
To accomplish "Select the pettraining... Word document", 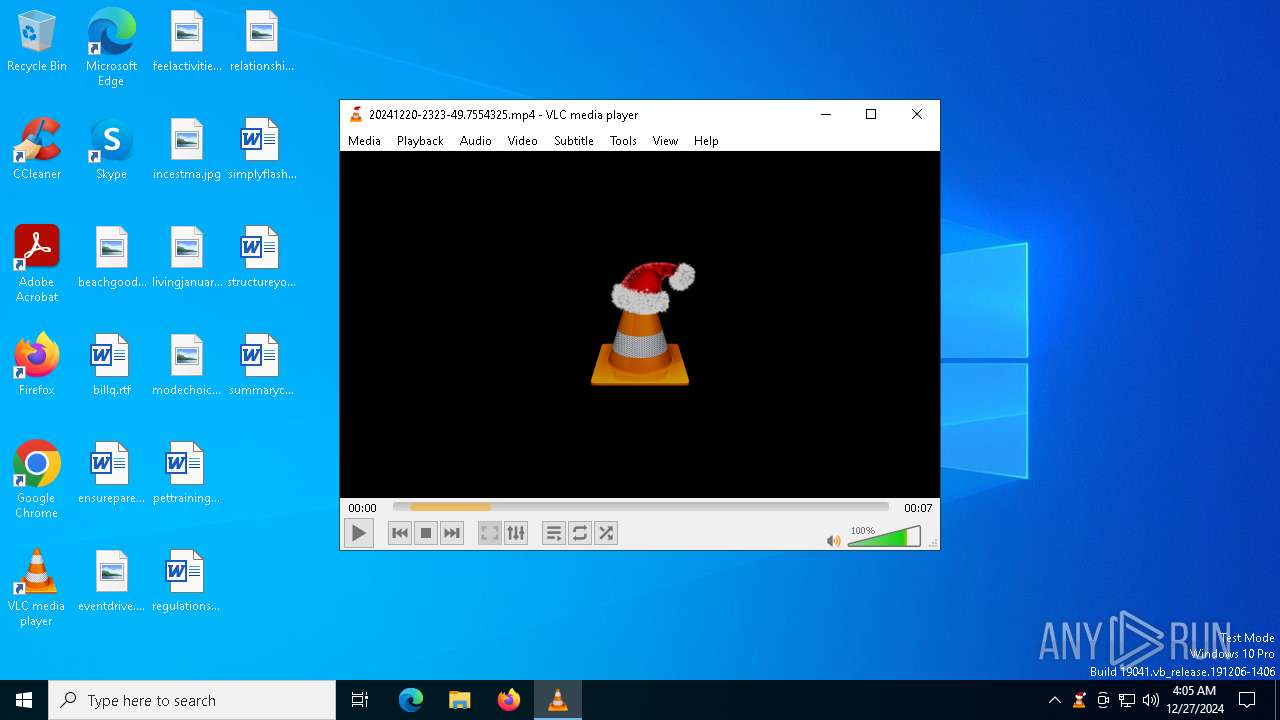I will click(x=186, y=473).
